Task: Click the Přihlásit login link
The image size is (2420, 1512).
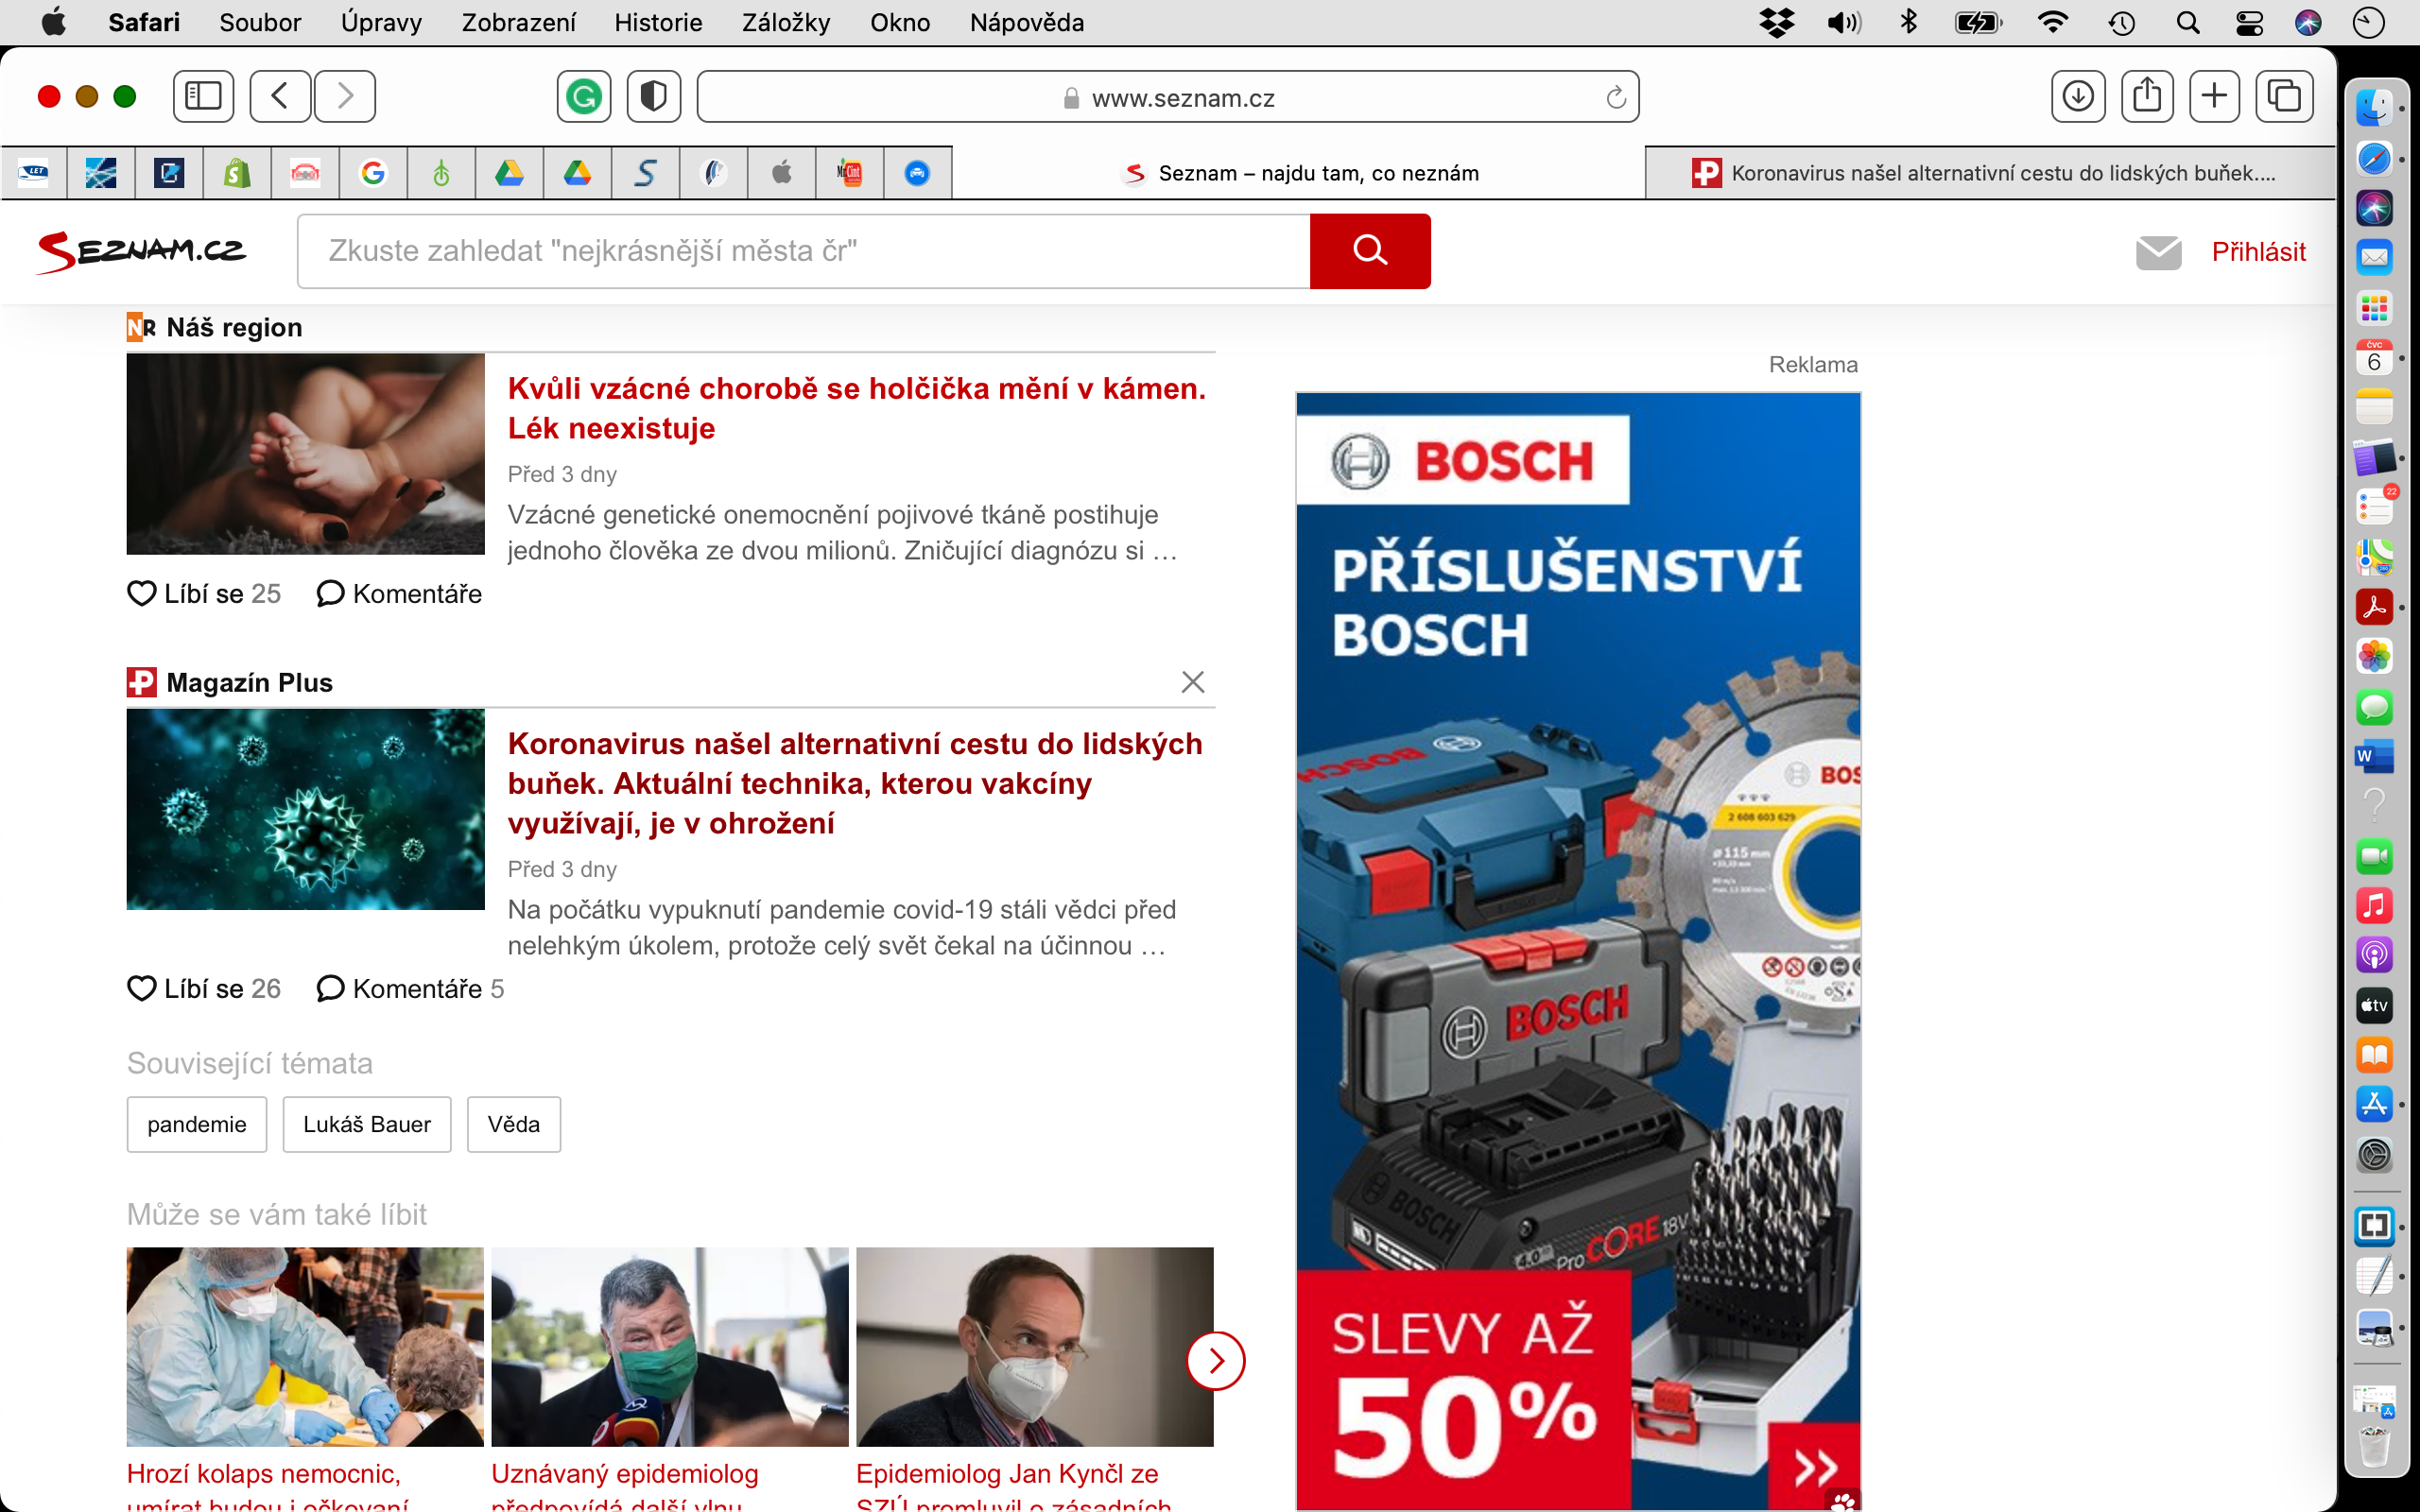Action: [2257, 252]
